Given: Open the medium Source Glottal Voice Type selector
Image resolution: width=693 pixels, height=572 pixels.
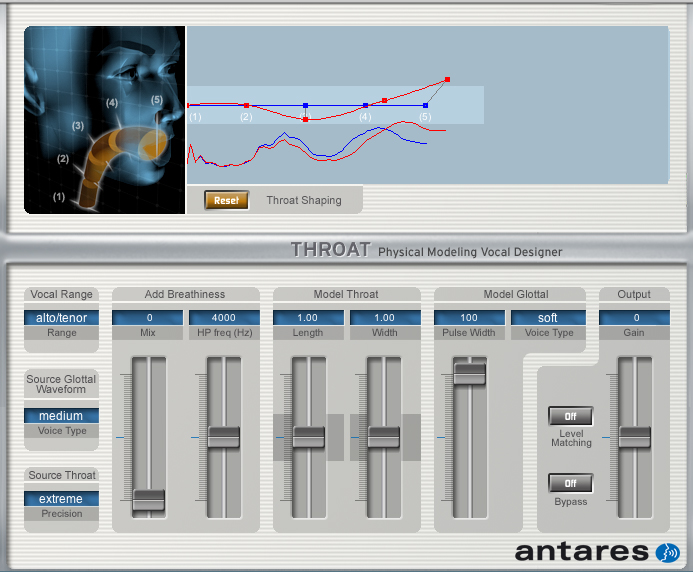Looking at the screenshot, I should tap(62, 416).
